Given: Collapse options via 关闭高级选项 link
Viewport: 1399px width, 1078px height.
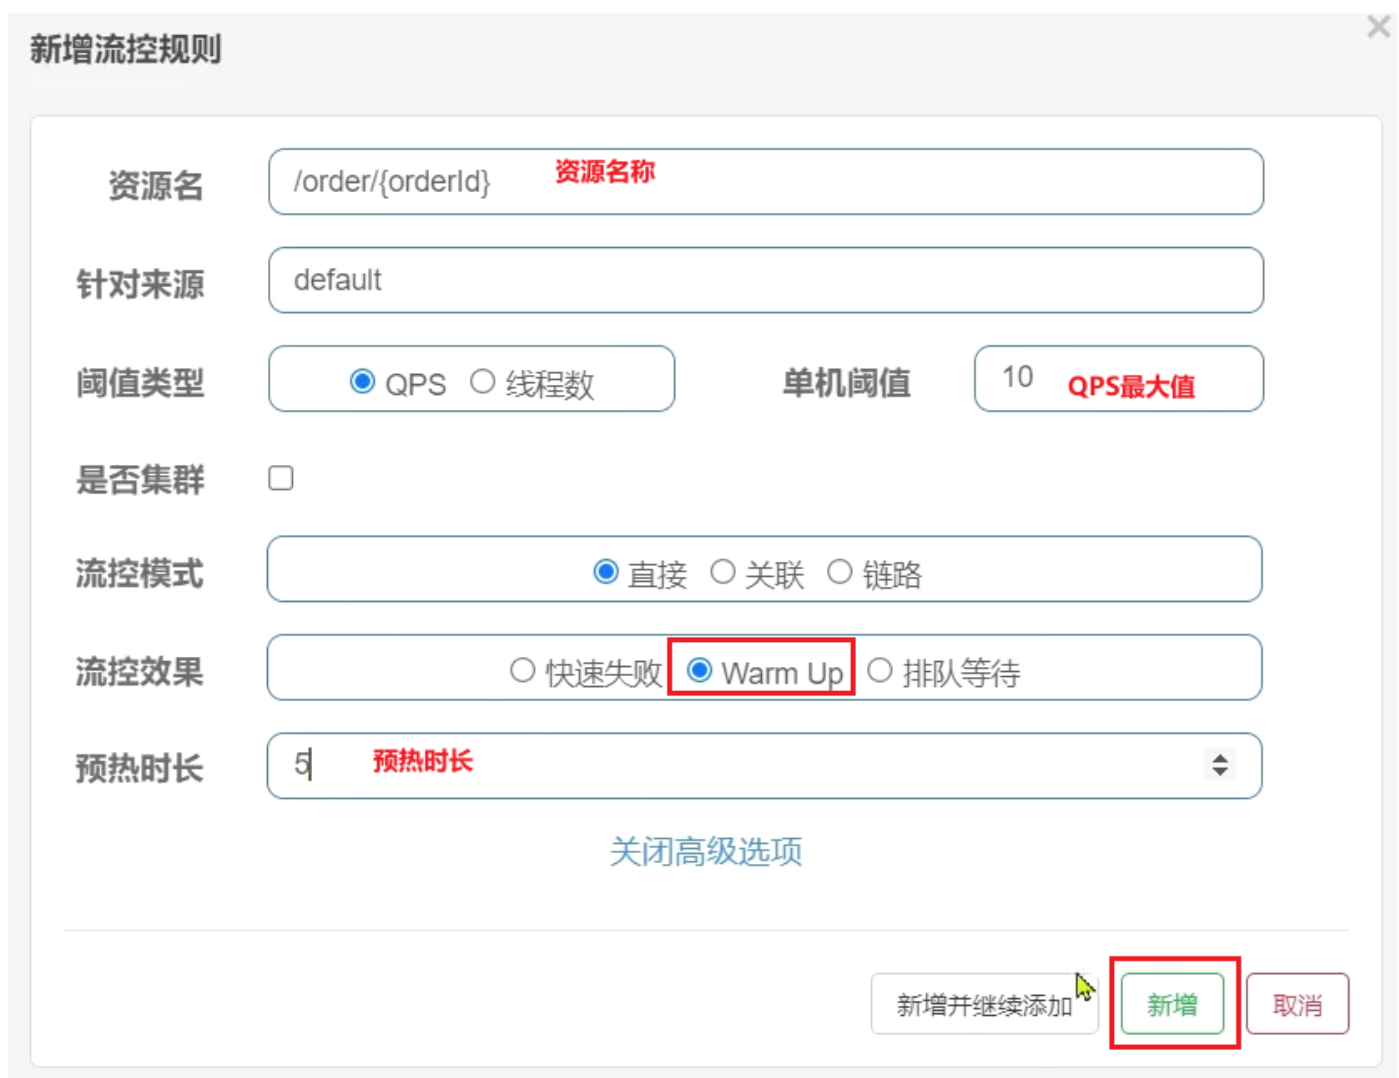Looking at the screenshot, I should [x=706, y=852].
